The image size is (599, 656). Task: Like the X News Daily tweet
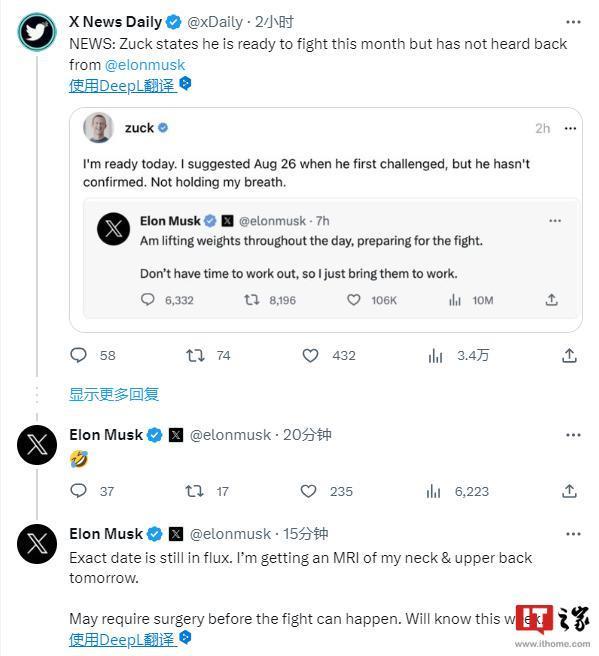click(x=310, y=355)
